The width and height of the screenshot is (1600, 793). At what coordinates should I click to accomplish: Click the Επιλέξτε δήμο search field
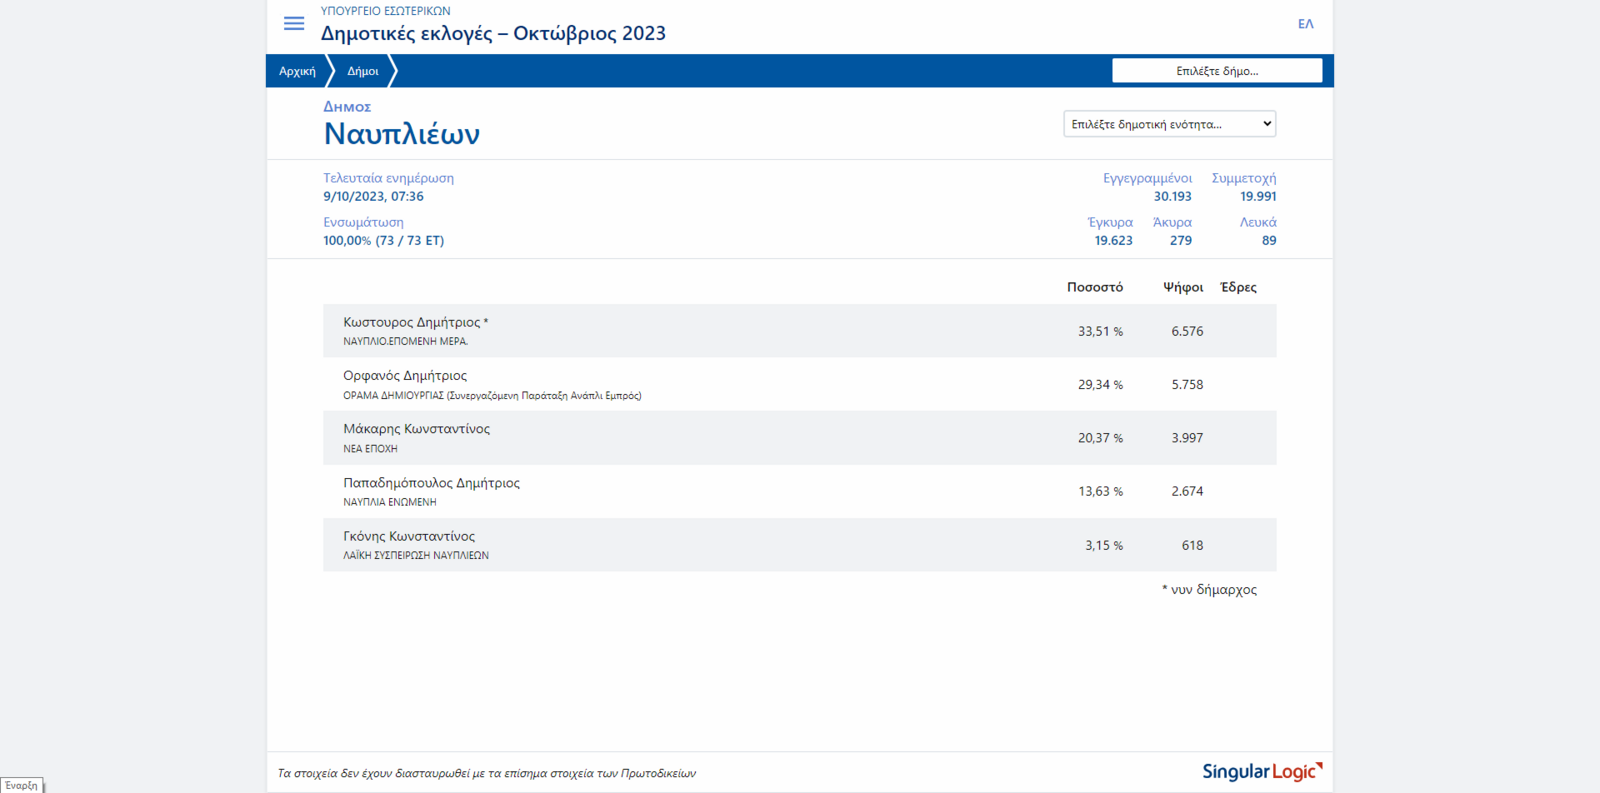(x=1216, y=71)
